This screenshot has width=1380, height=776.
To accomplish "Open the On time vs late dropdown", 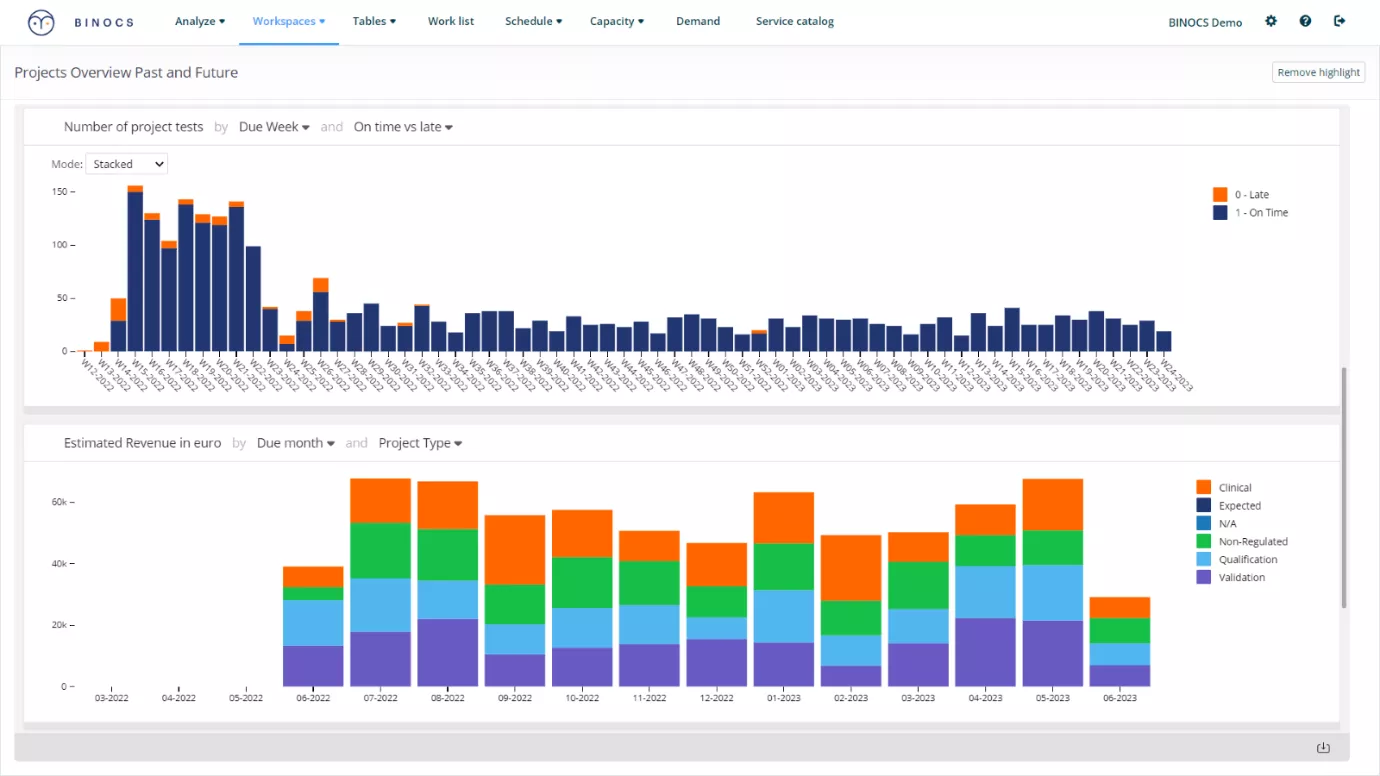I will tap(403, 127).
